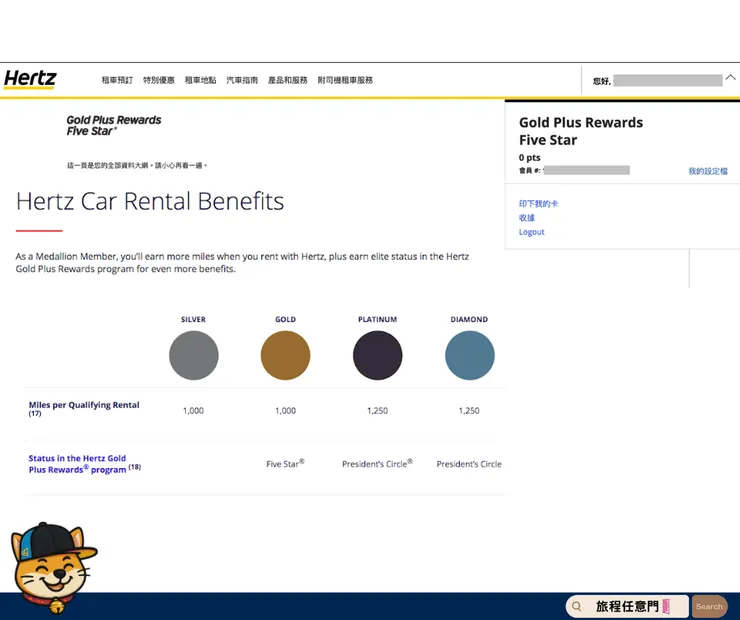Open the 我的設定檔 profile link
The width and height of the screenshot is (740, 620).
(708, 171)
